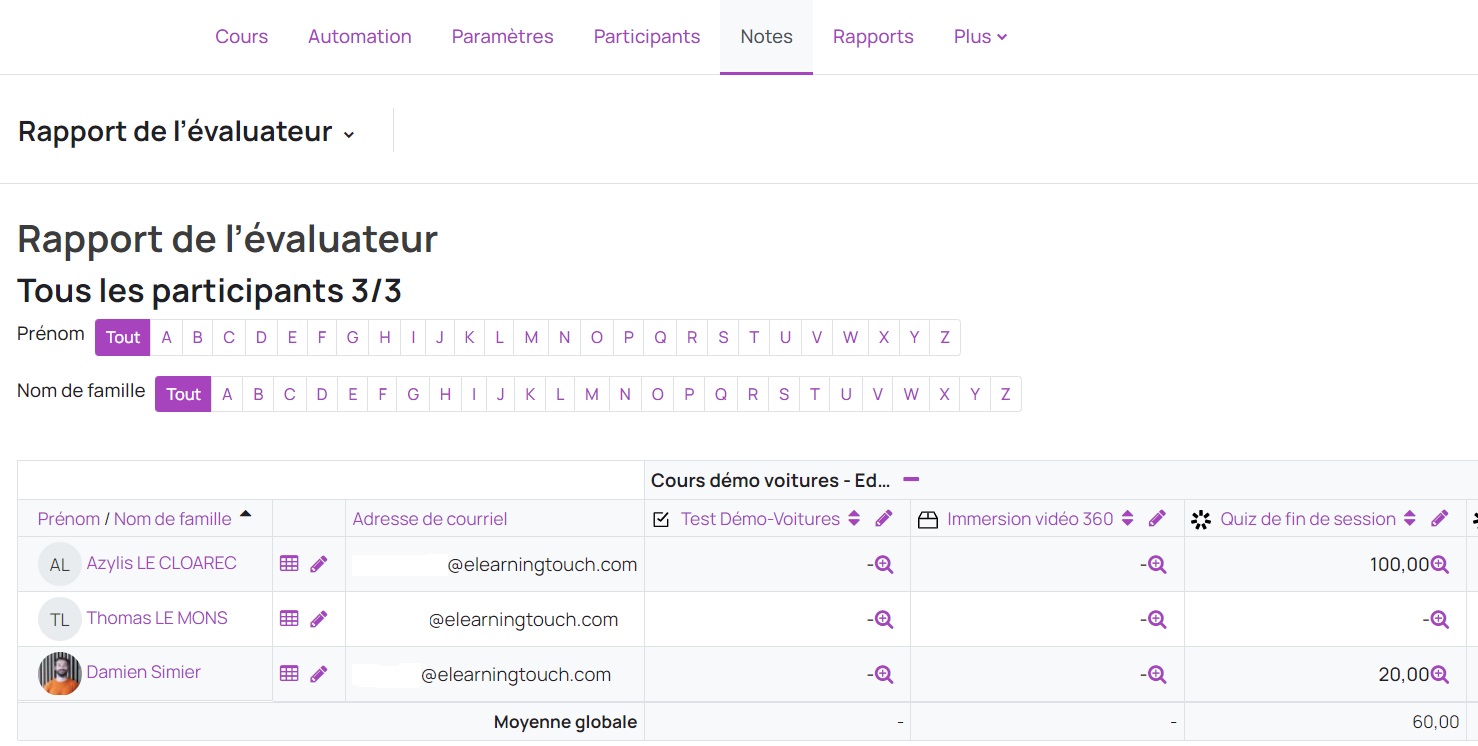Sort by Test Démo-Voitures column arrows
Screen dimensions: 1478x746
[x=854, y=519]
